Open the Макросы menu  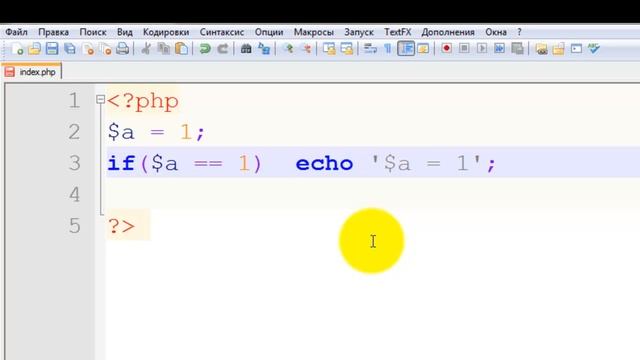click(313, 32)
